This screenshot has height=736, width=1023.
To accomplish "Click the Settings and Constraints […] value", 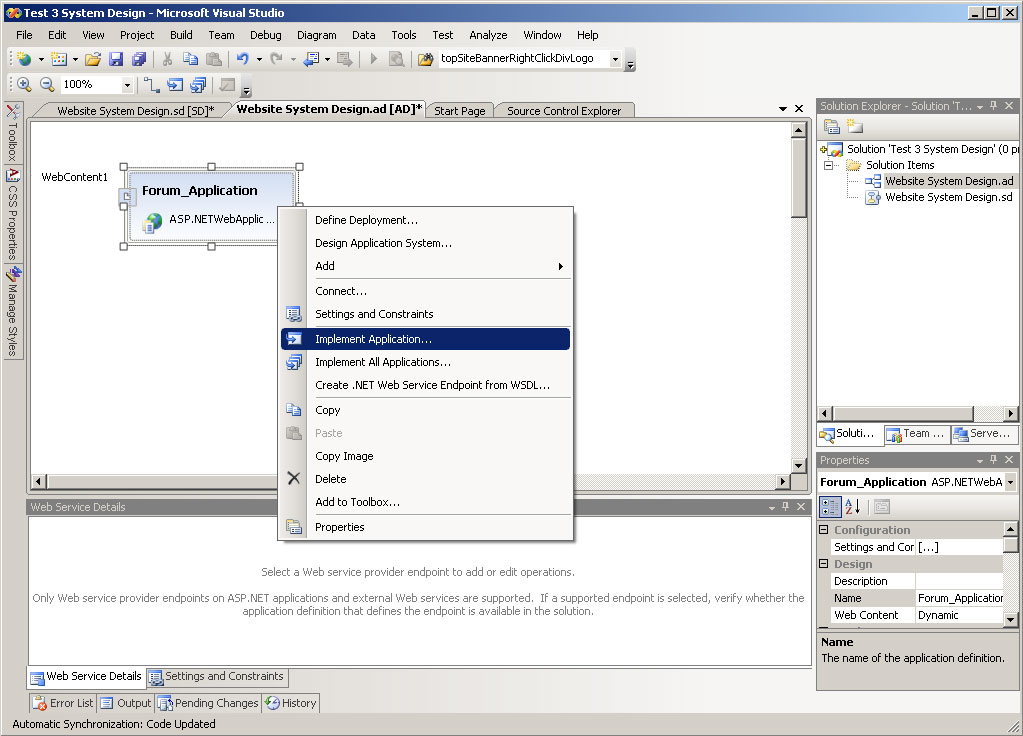I will pyautogui.click(x=959, y=547).
